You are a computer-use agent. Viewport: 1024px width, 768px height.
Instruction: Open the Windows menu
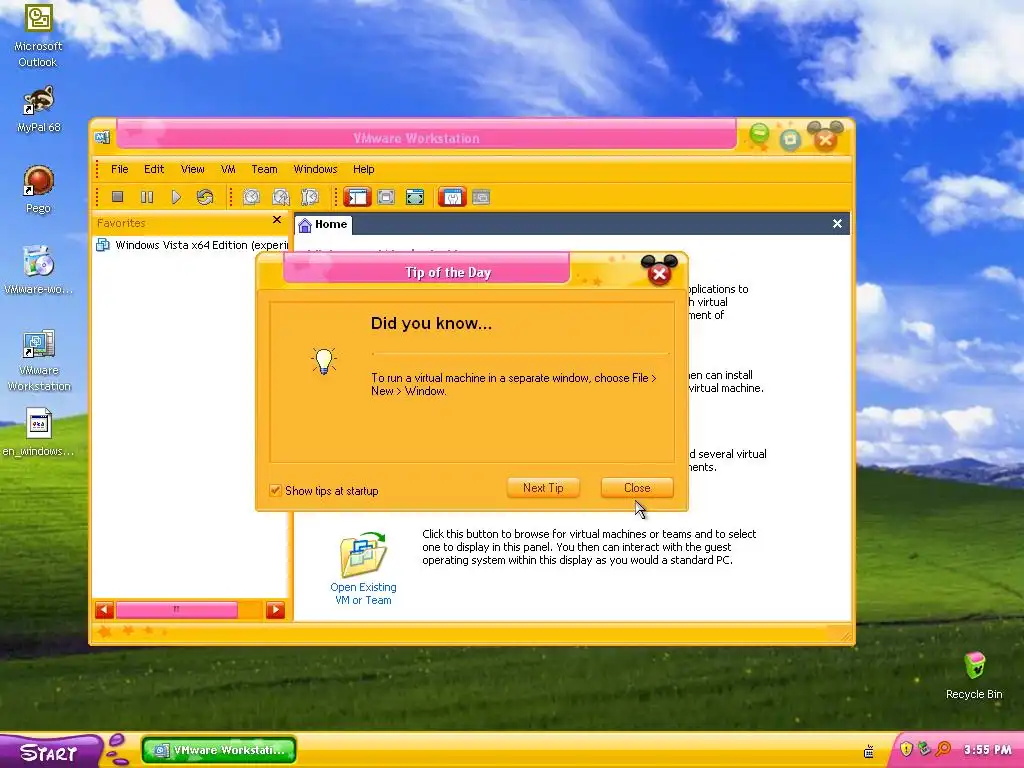click(x=315, y=169)
